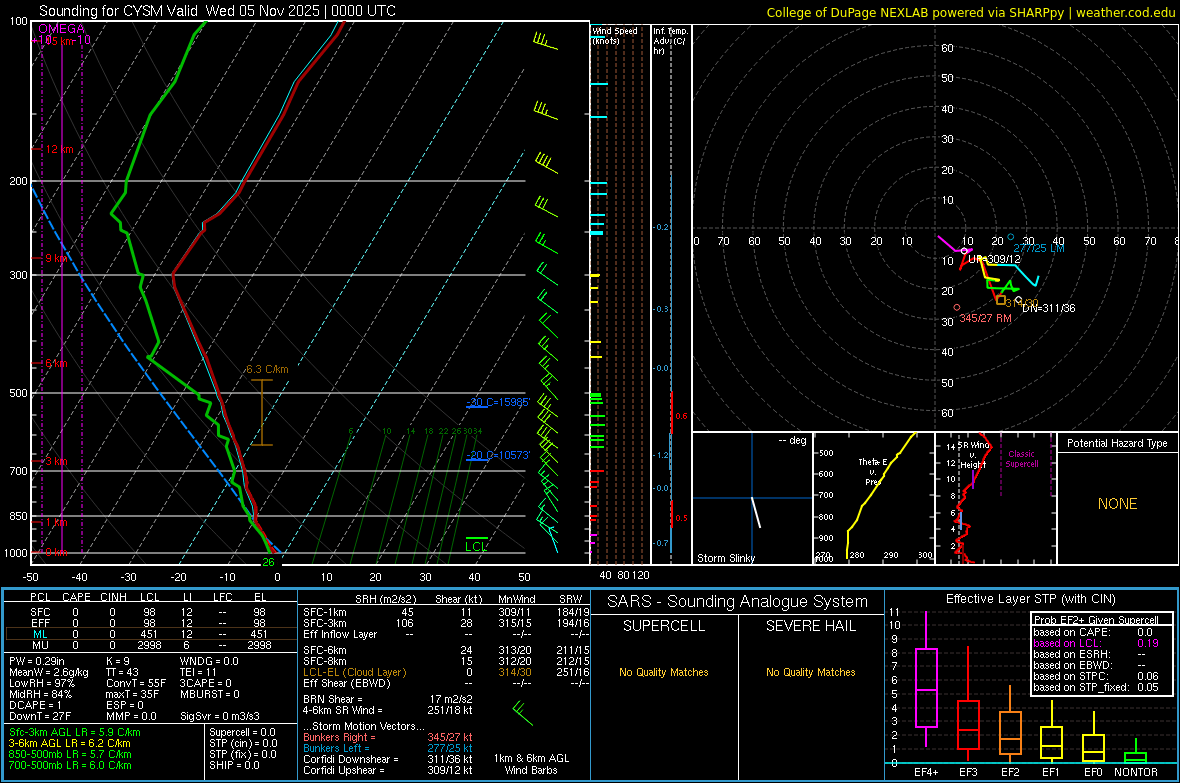Click the isotherm height label ending in 15985'
1180x783 pixels.
[x=498, y=402]
